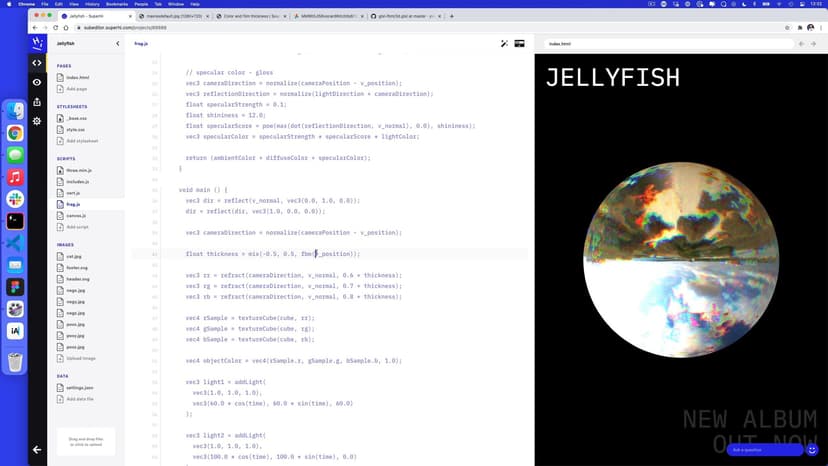Open the code editor view in sidebar
The height and width of the screenshot is (466, 828).
coord(37,63)
